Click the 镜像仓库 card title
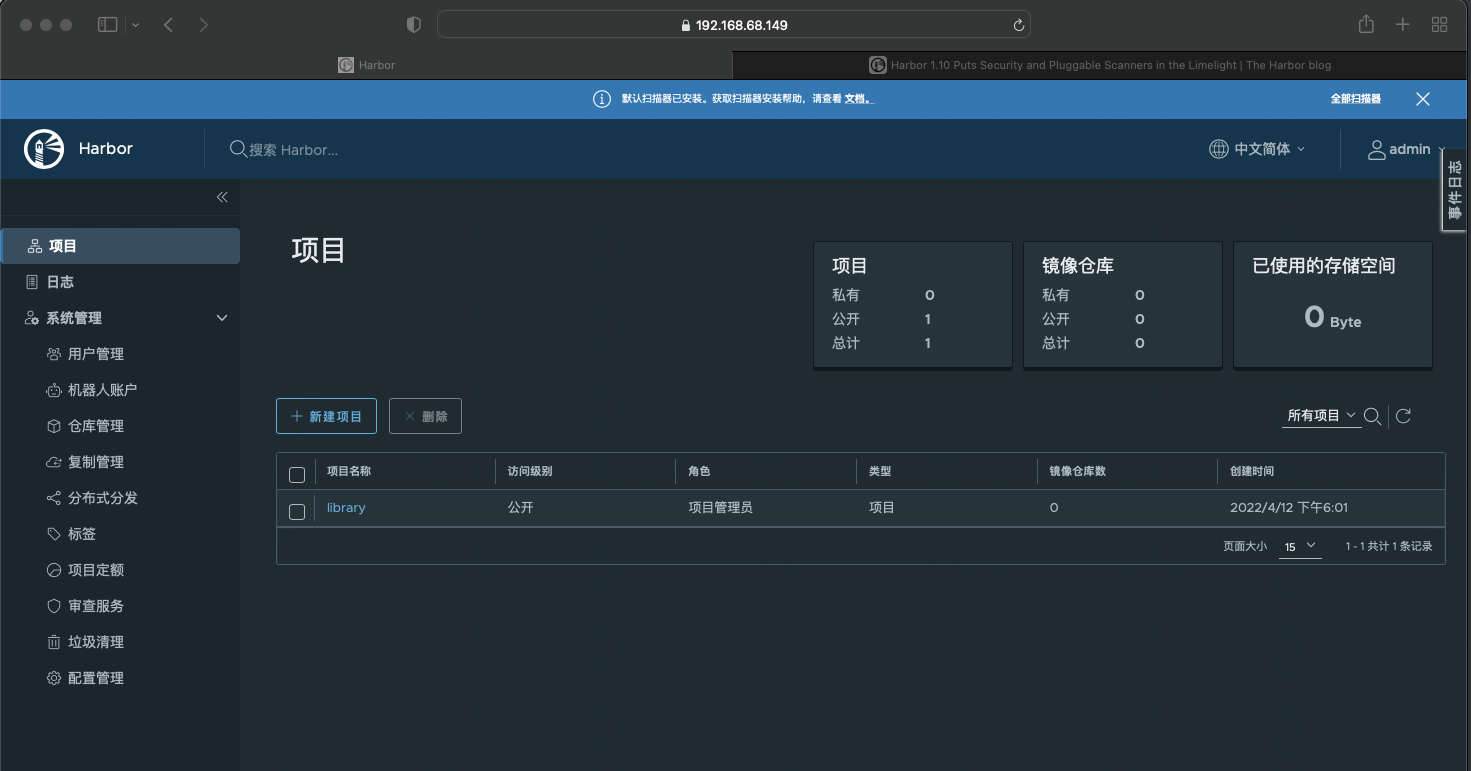This screenshot has width=1471, height=771. pyautogui.click(x=1078, y=266)
